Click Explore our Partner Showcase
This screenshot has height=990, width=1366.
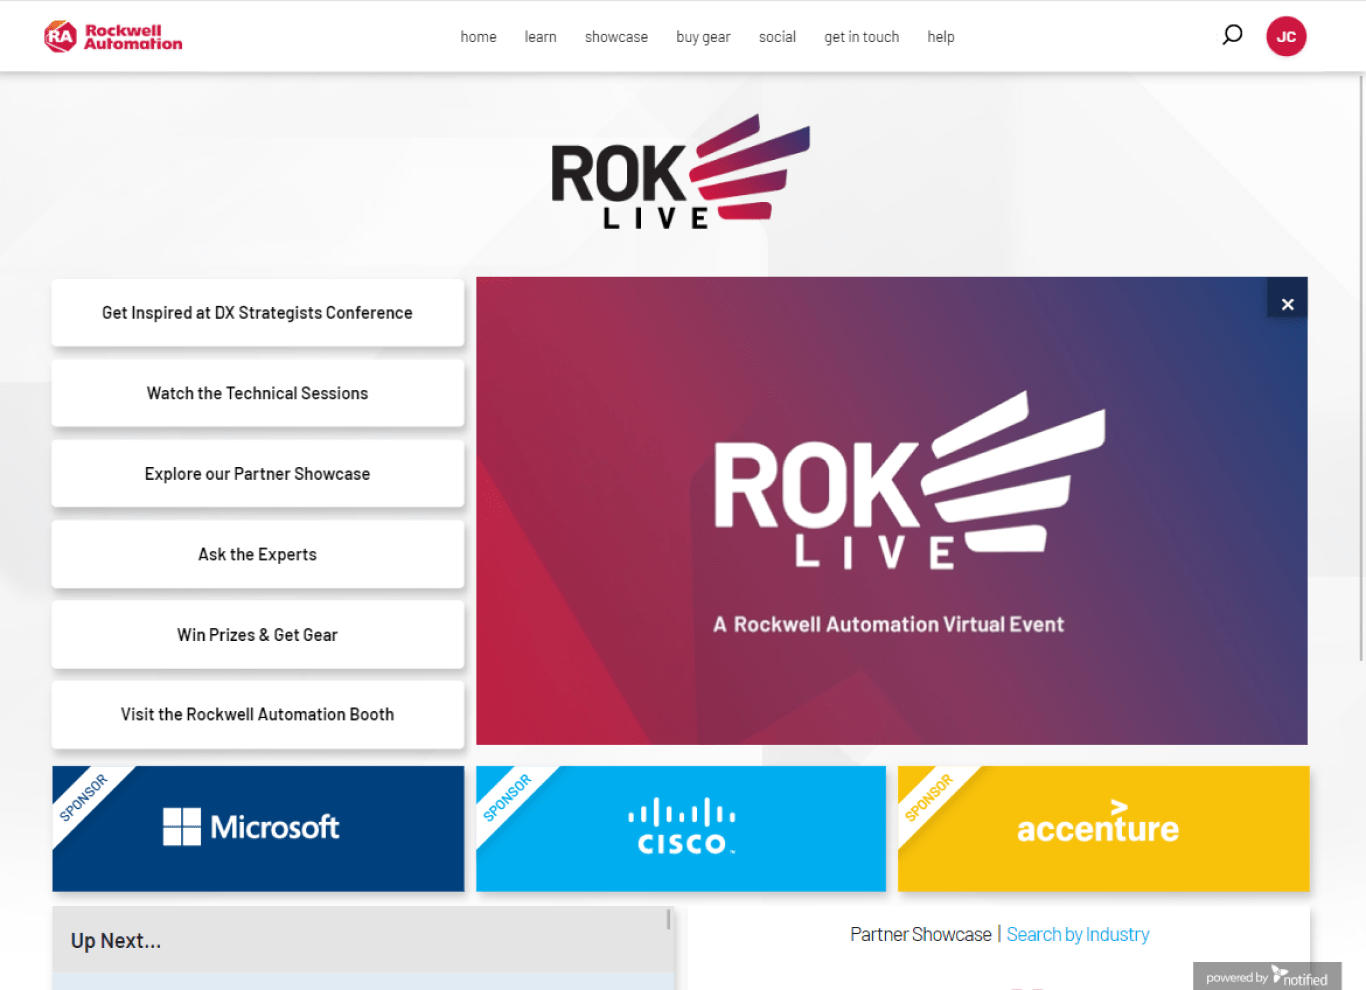tap(257, 473)
